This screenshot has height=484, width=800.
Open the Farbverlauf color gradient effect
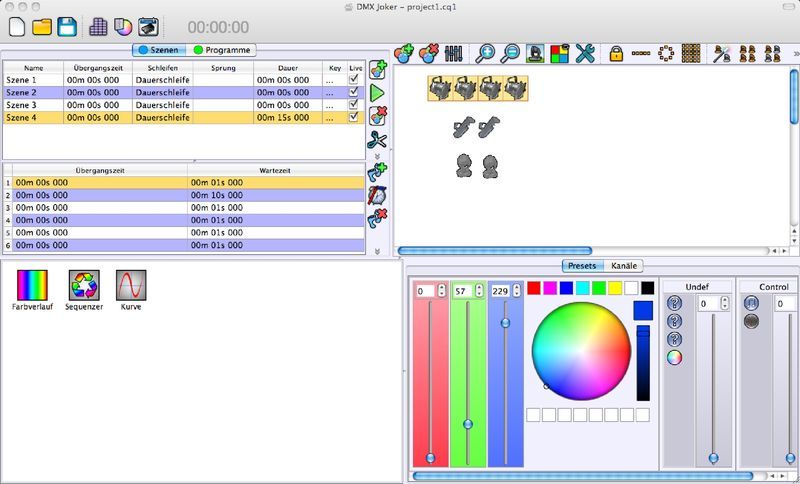[x=32, y=290]
